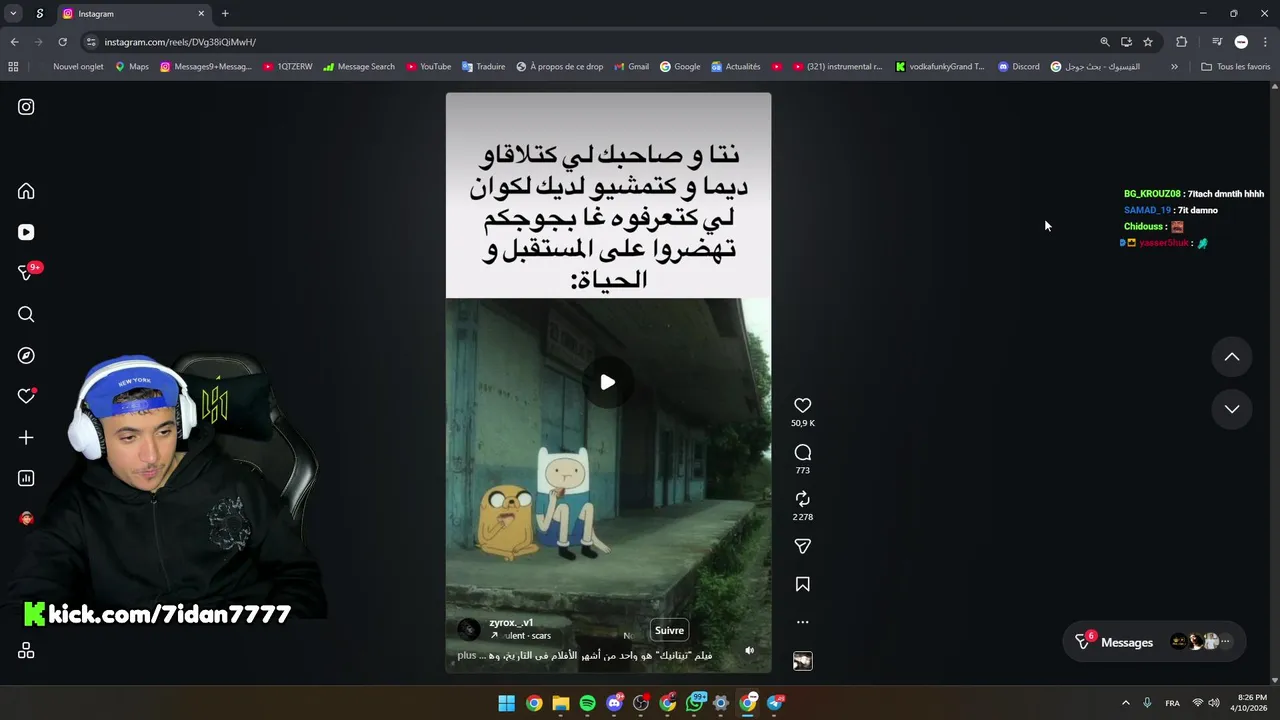Open the Chrome three-dot menu
This screenshot has width=1280, height=720.
[1266, 42]
